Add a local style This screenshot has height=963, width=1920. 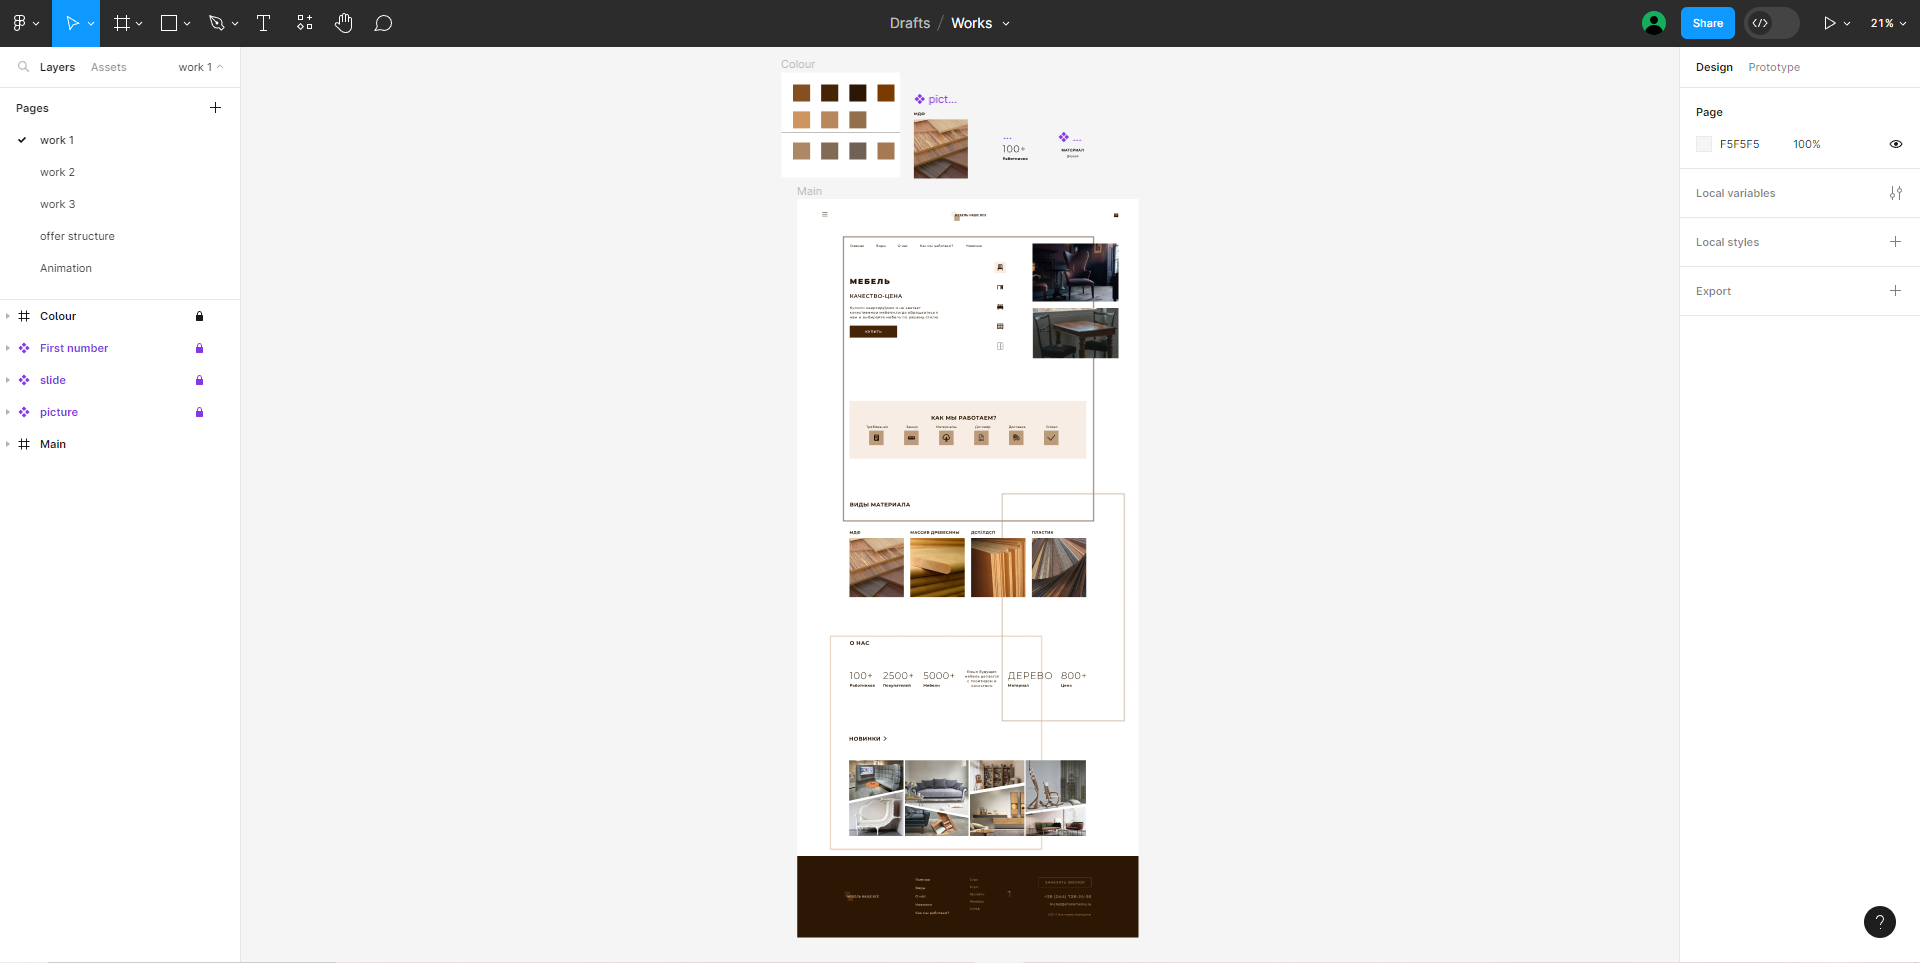[x=1895, y=242]
